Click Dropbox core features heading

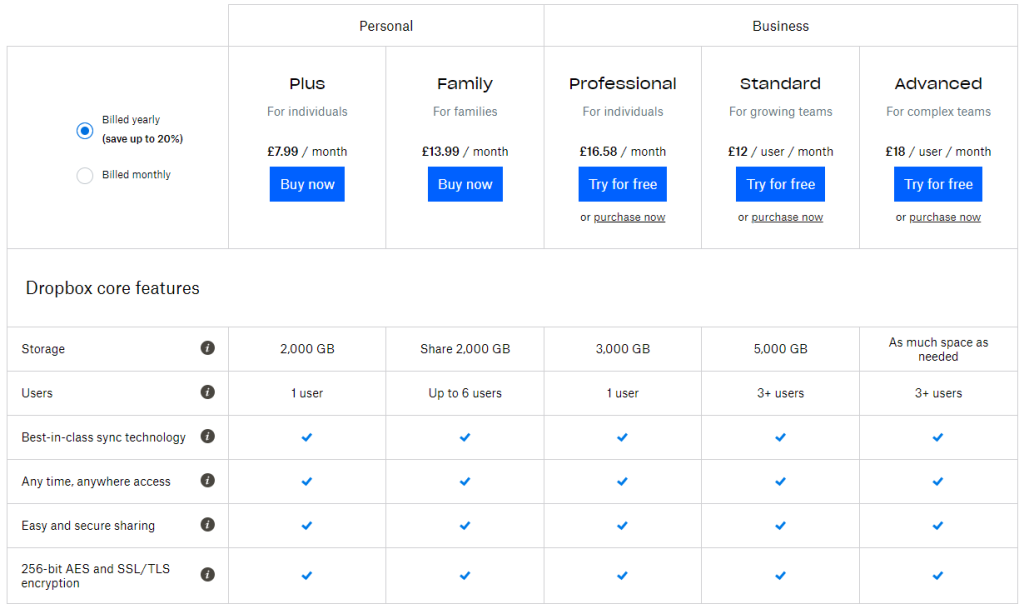pyautogui.click(x=112, y=288)
